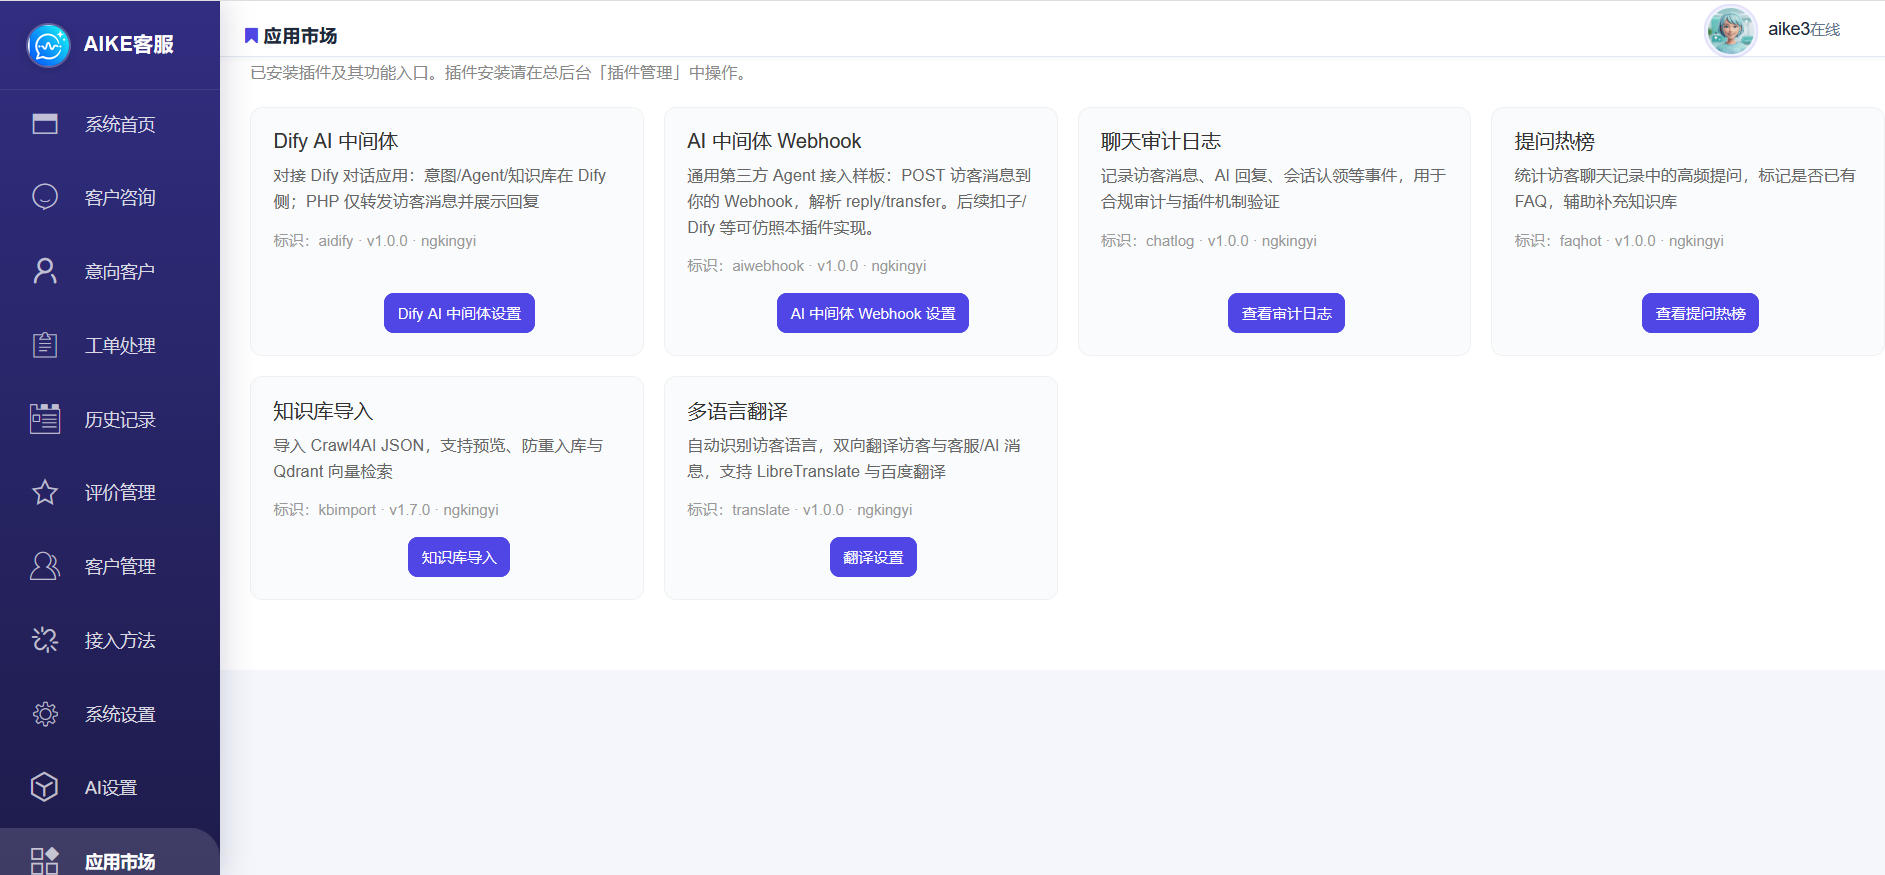Click the 聊天审计日志 card title
The height and width of the screenshot is (875, 1885).
(x=1161, y=141)
